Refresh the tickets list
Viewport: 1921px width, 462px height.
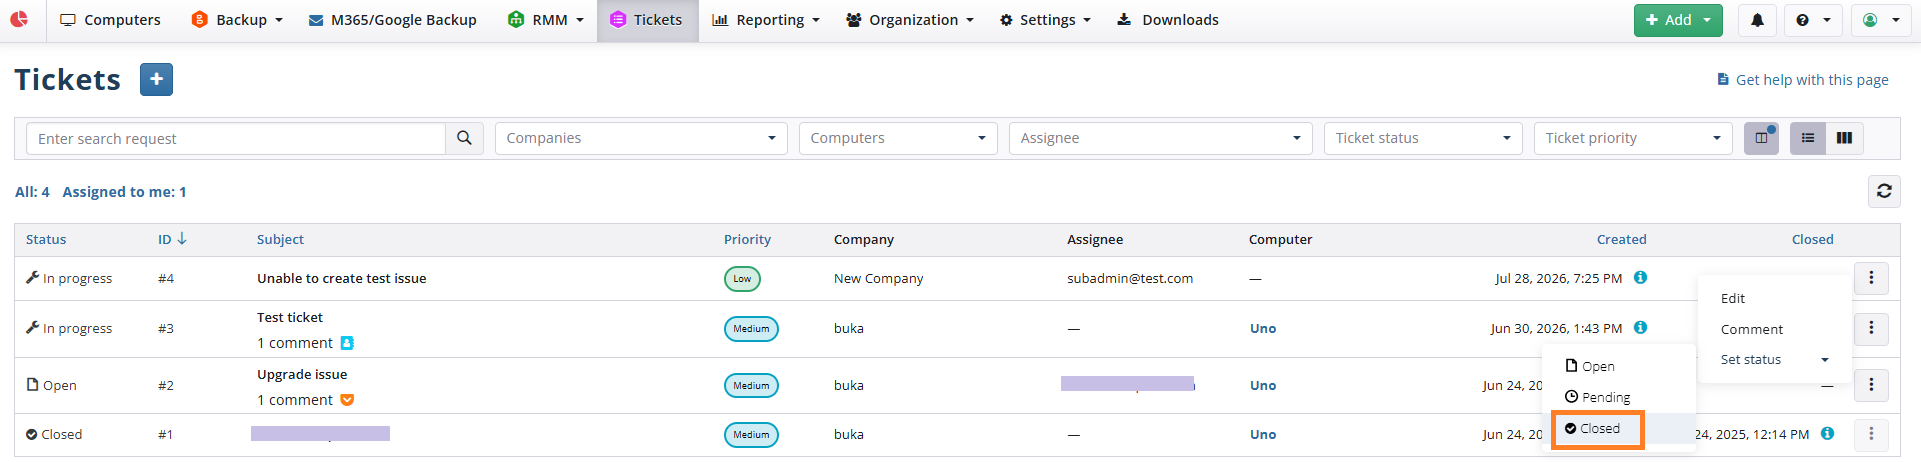[1884, 191]
